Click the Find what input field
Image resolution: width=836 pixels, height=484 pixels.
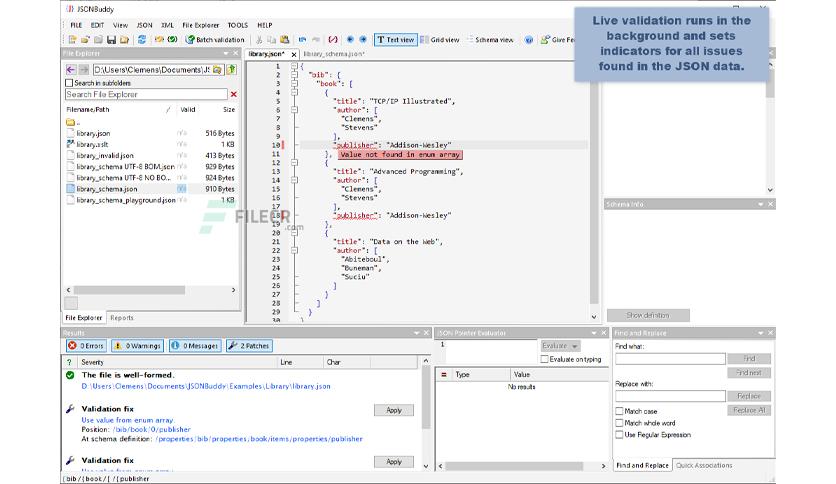(670, 359)
